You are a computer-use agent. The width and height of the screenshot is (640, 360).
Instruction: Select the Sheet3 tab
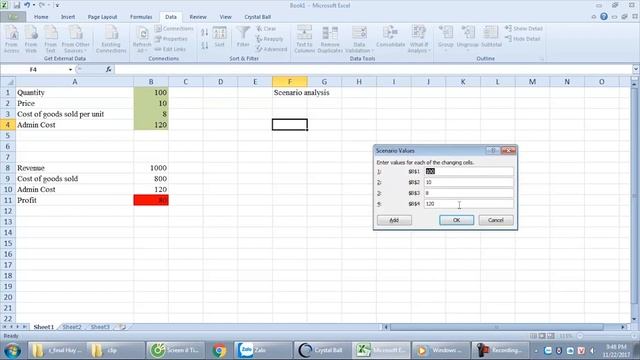pos(100,327)
